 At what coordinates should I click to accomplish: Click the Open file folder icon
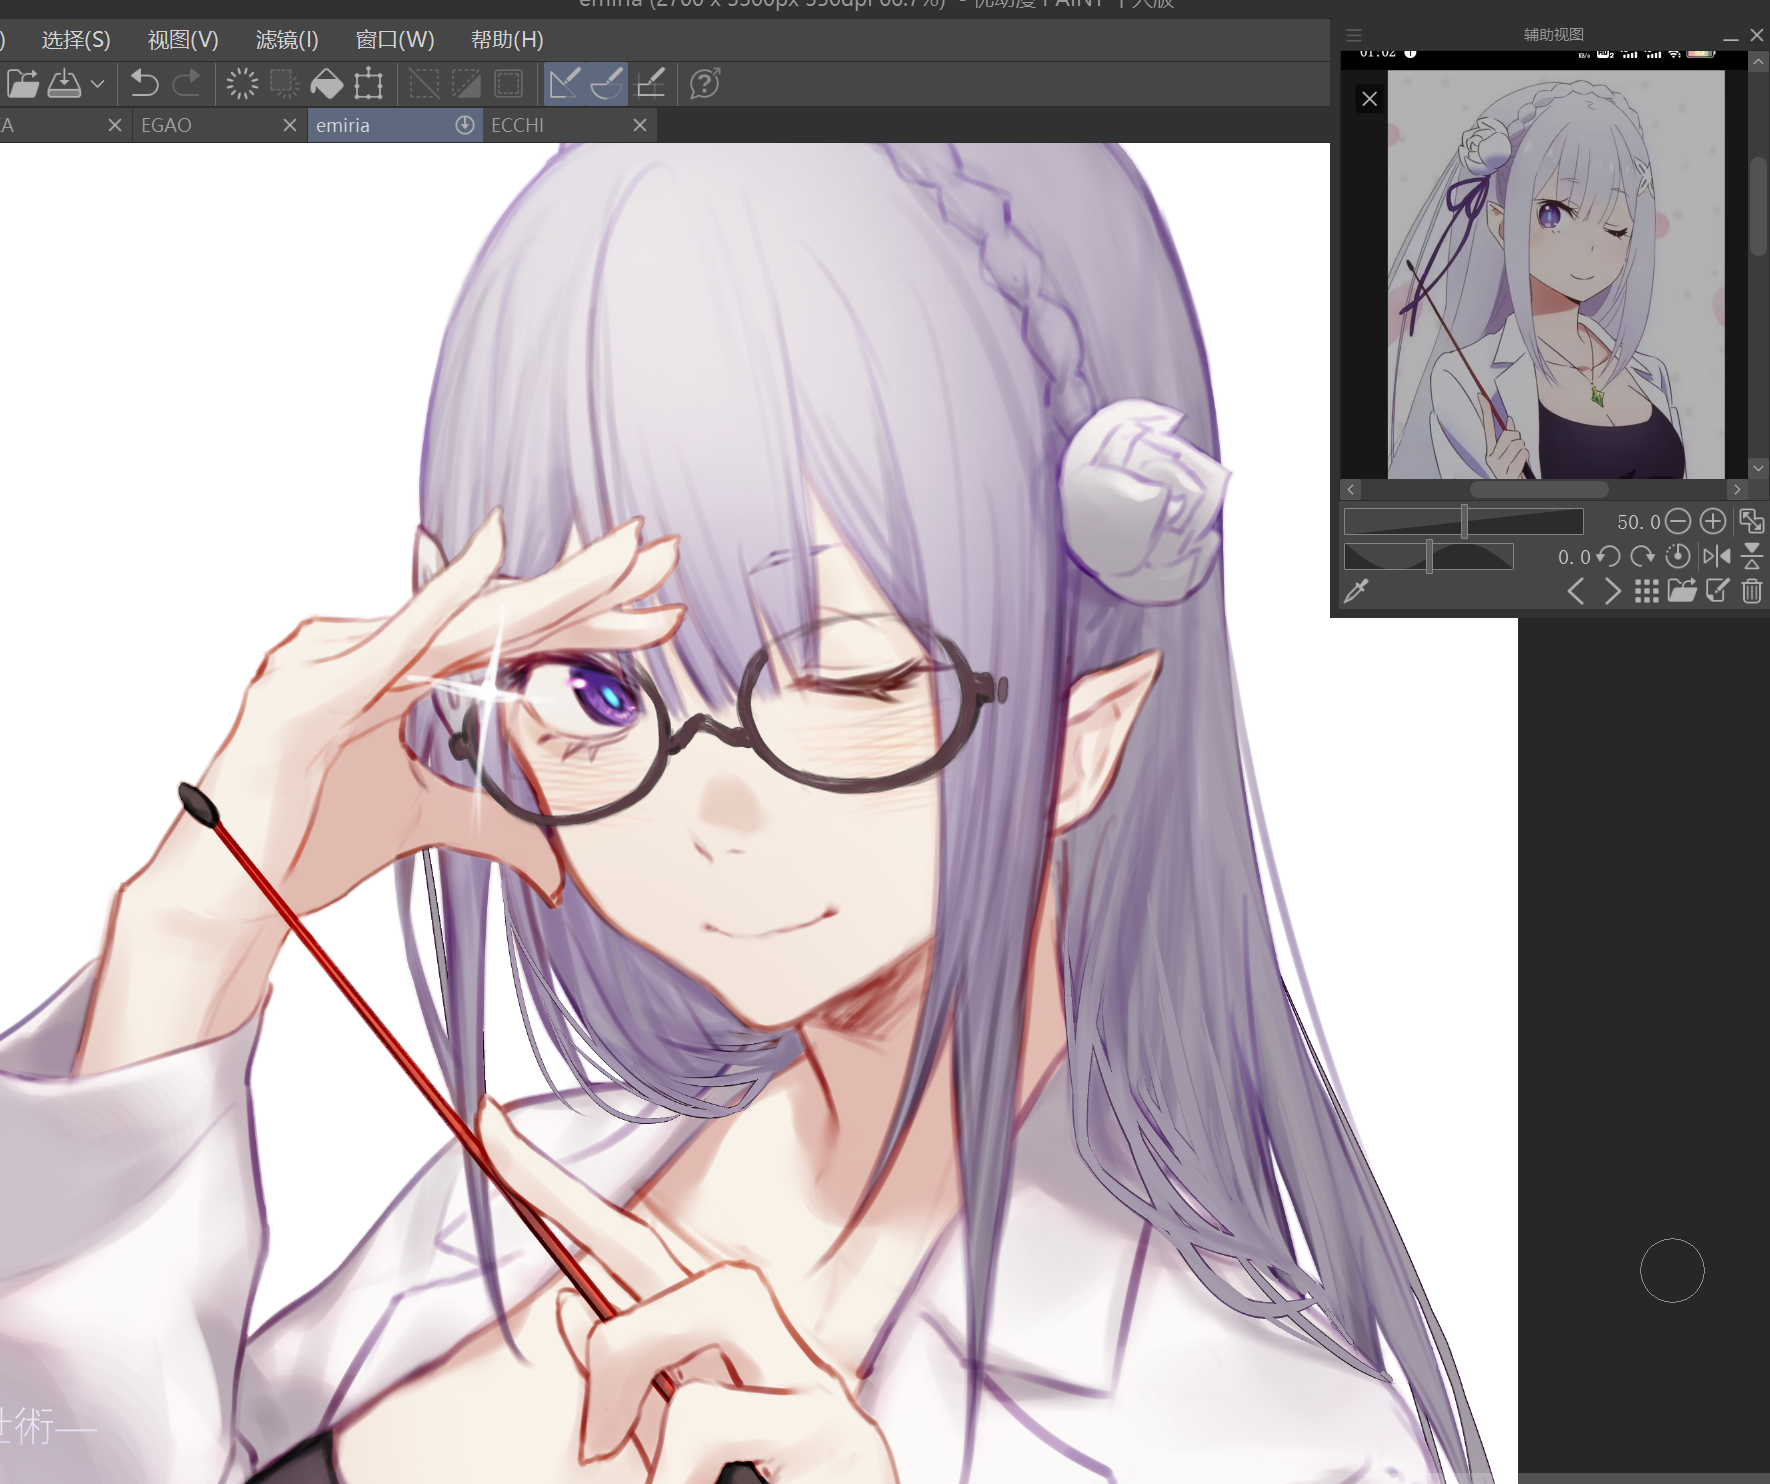(x=23, y=84)
